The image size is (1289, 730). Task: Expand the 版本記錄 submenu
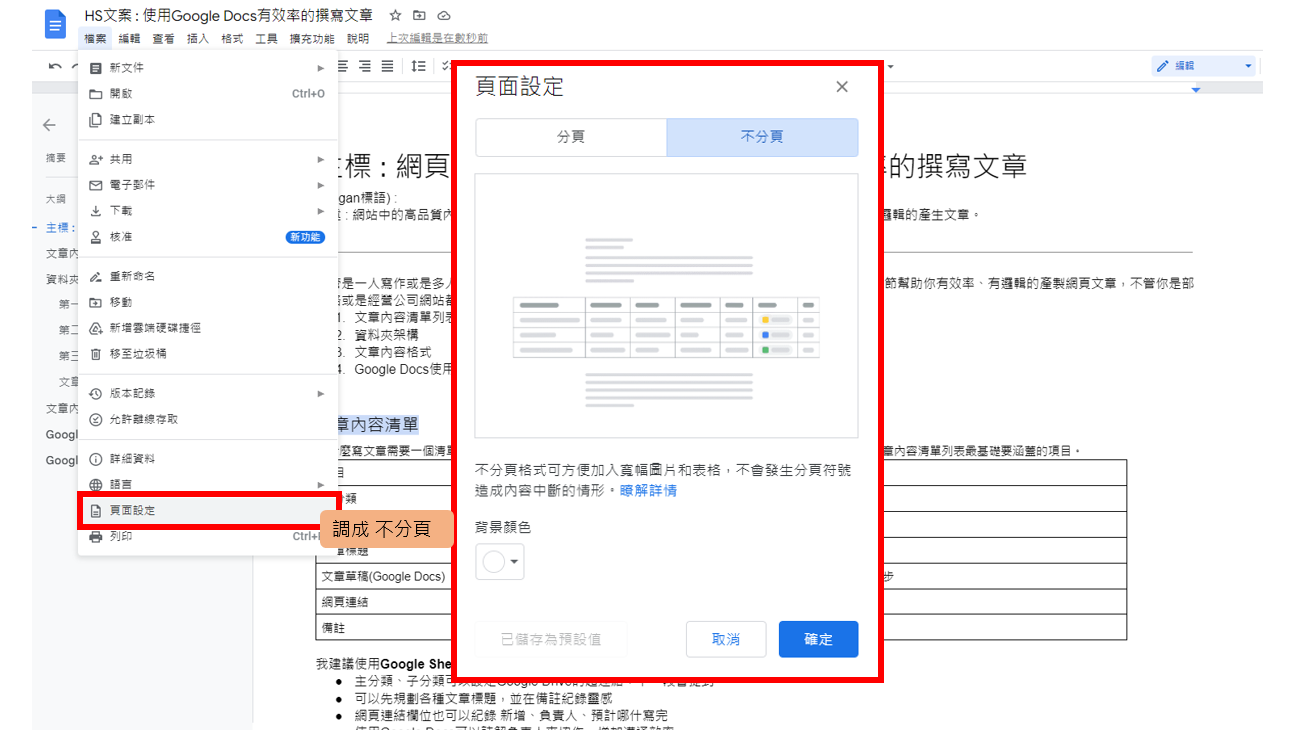208,394
